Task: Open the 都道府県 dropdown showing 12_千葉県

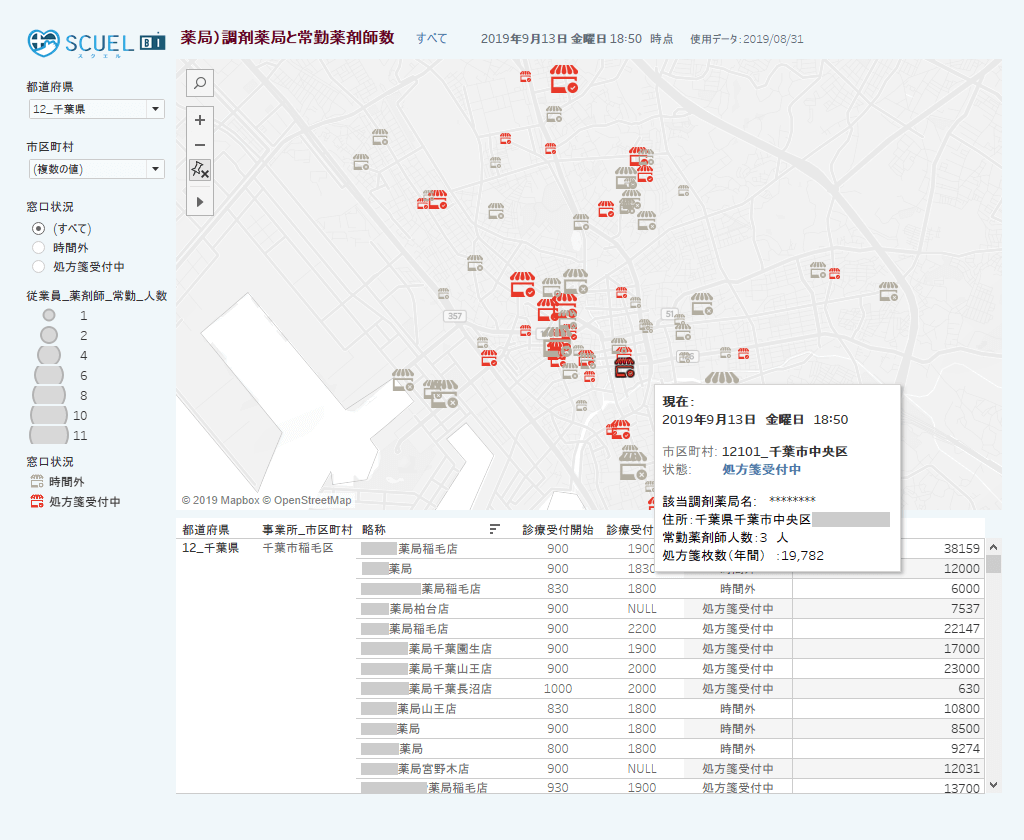Action: tap(97, 109)
